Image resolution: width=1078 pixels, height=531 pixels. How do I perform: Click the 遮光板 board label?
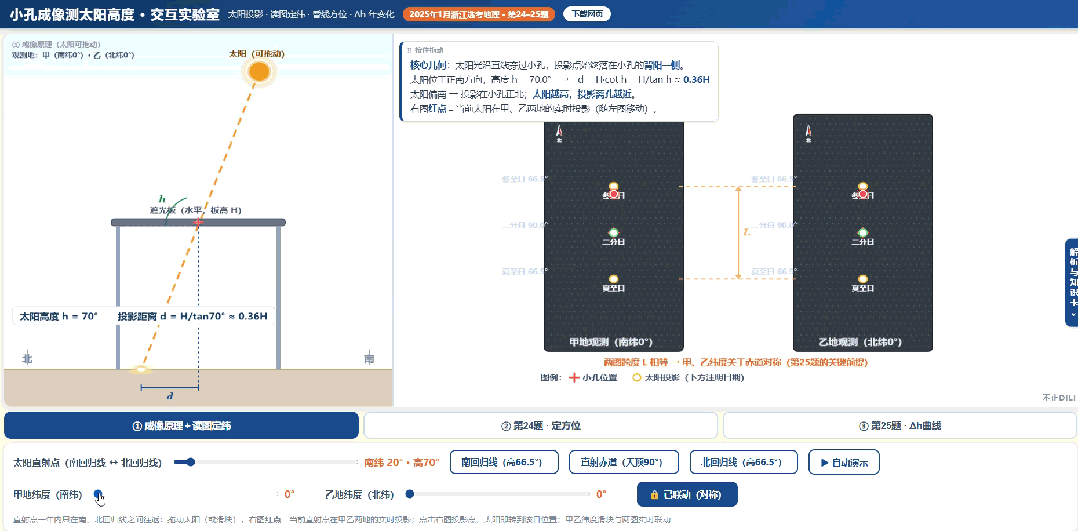(196, 210)
